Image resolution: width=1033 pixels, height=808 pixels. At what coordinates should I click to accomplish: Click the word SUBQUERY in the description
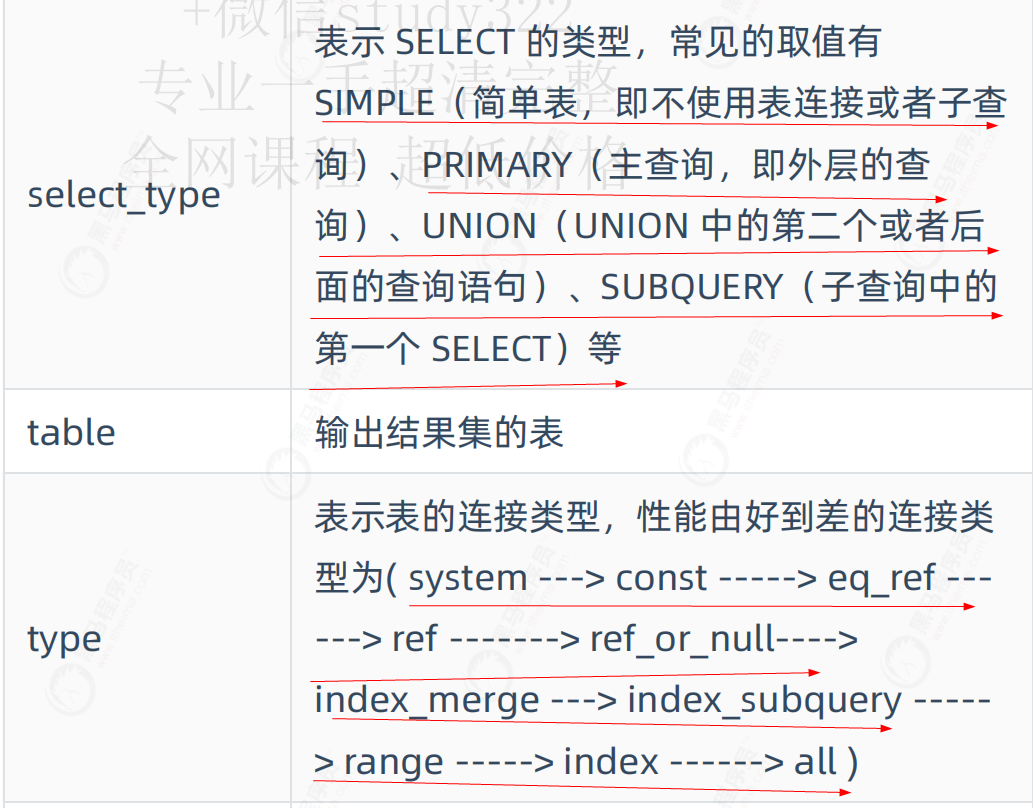(x=691, y=288)
